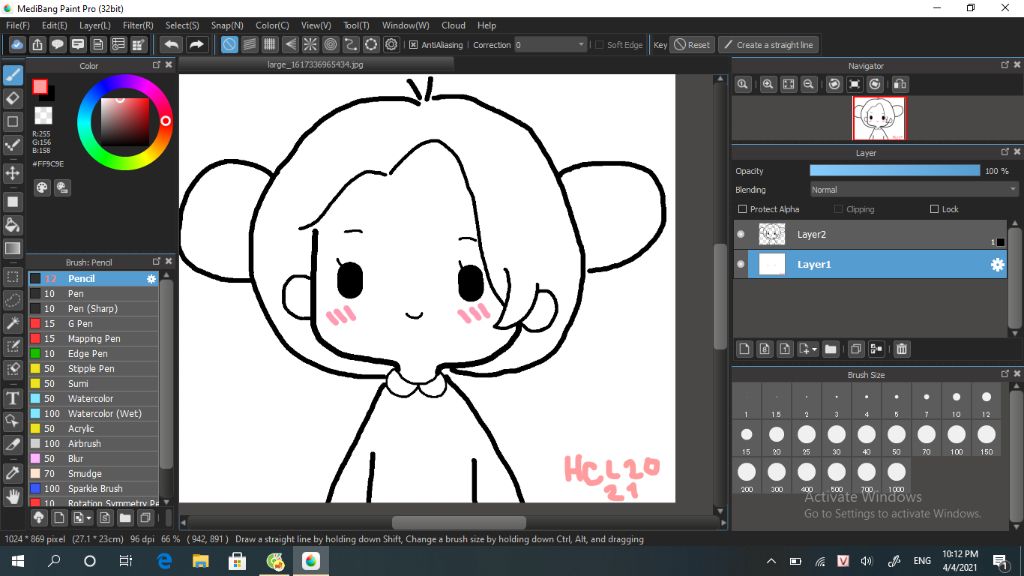
Task: Open Layer1 settings gear
Action: [997, 264]
